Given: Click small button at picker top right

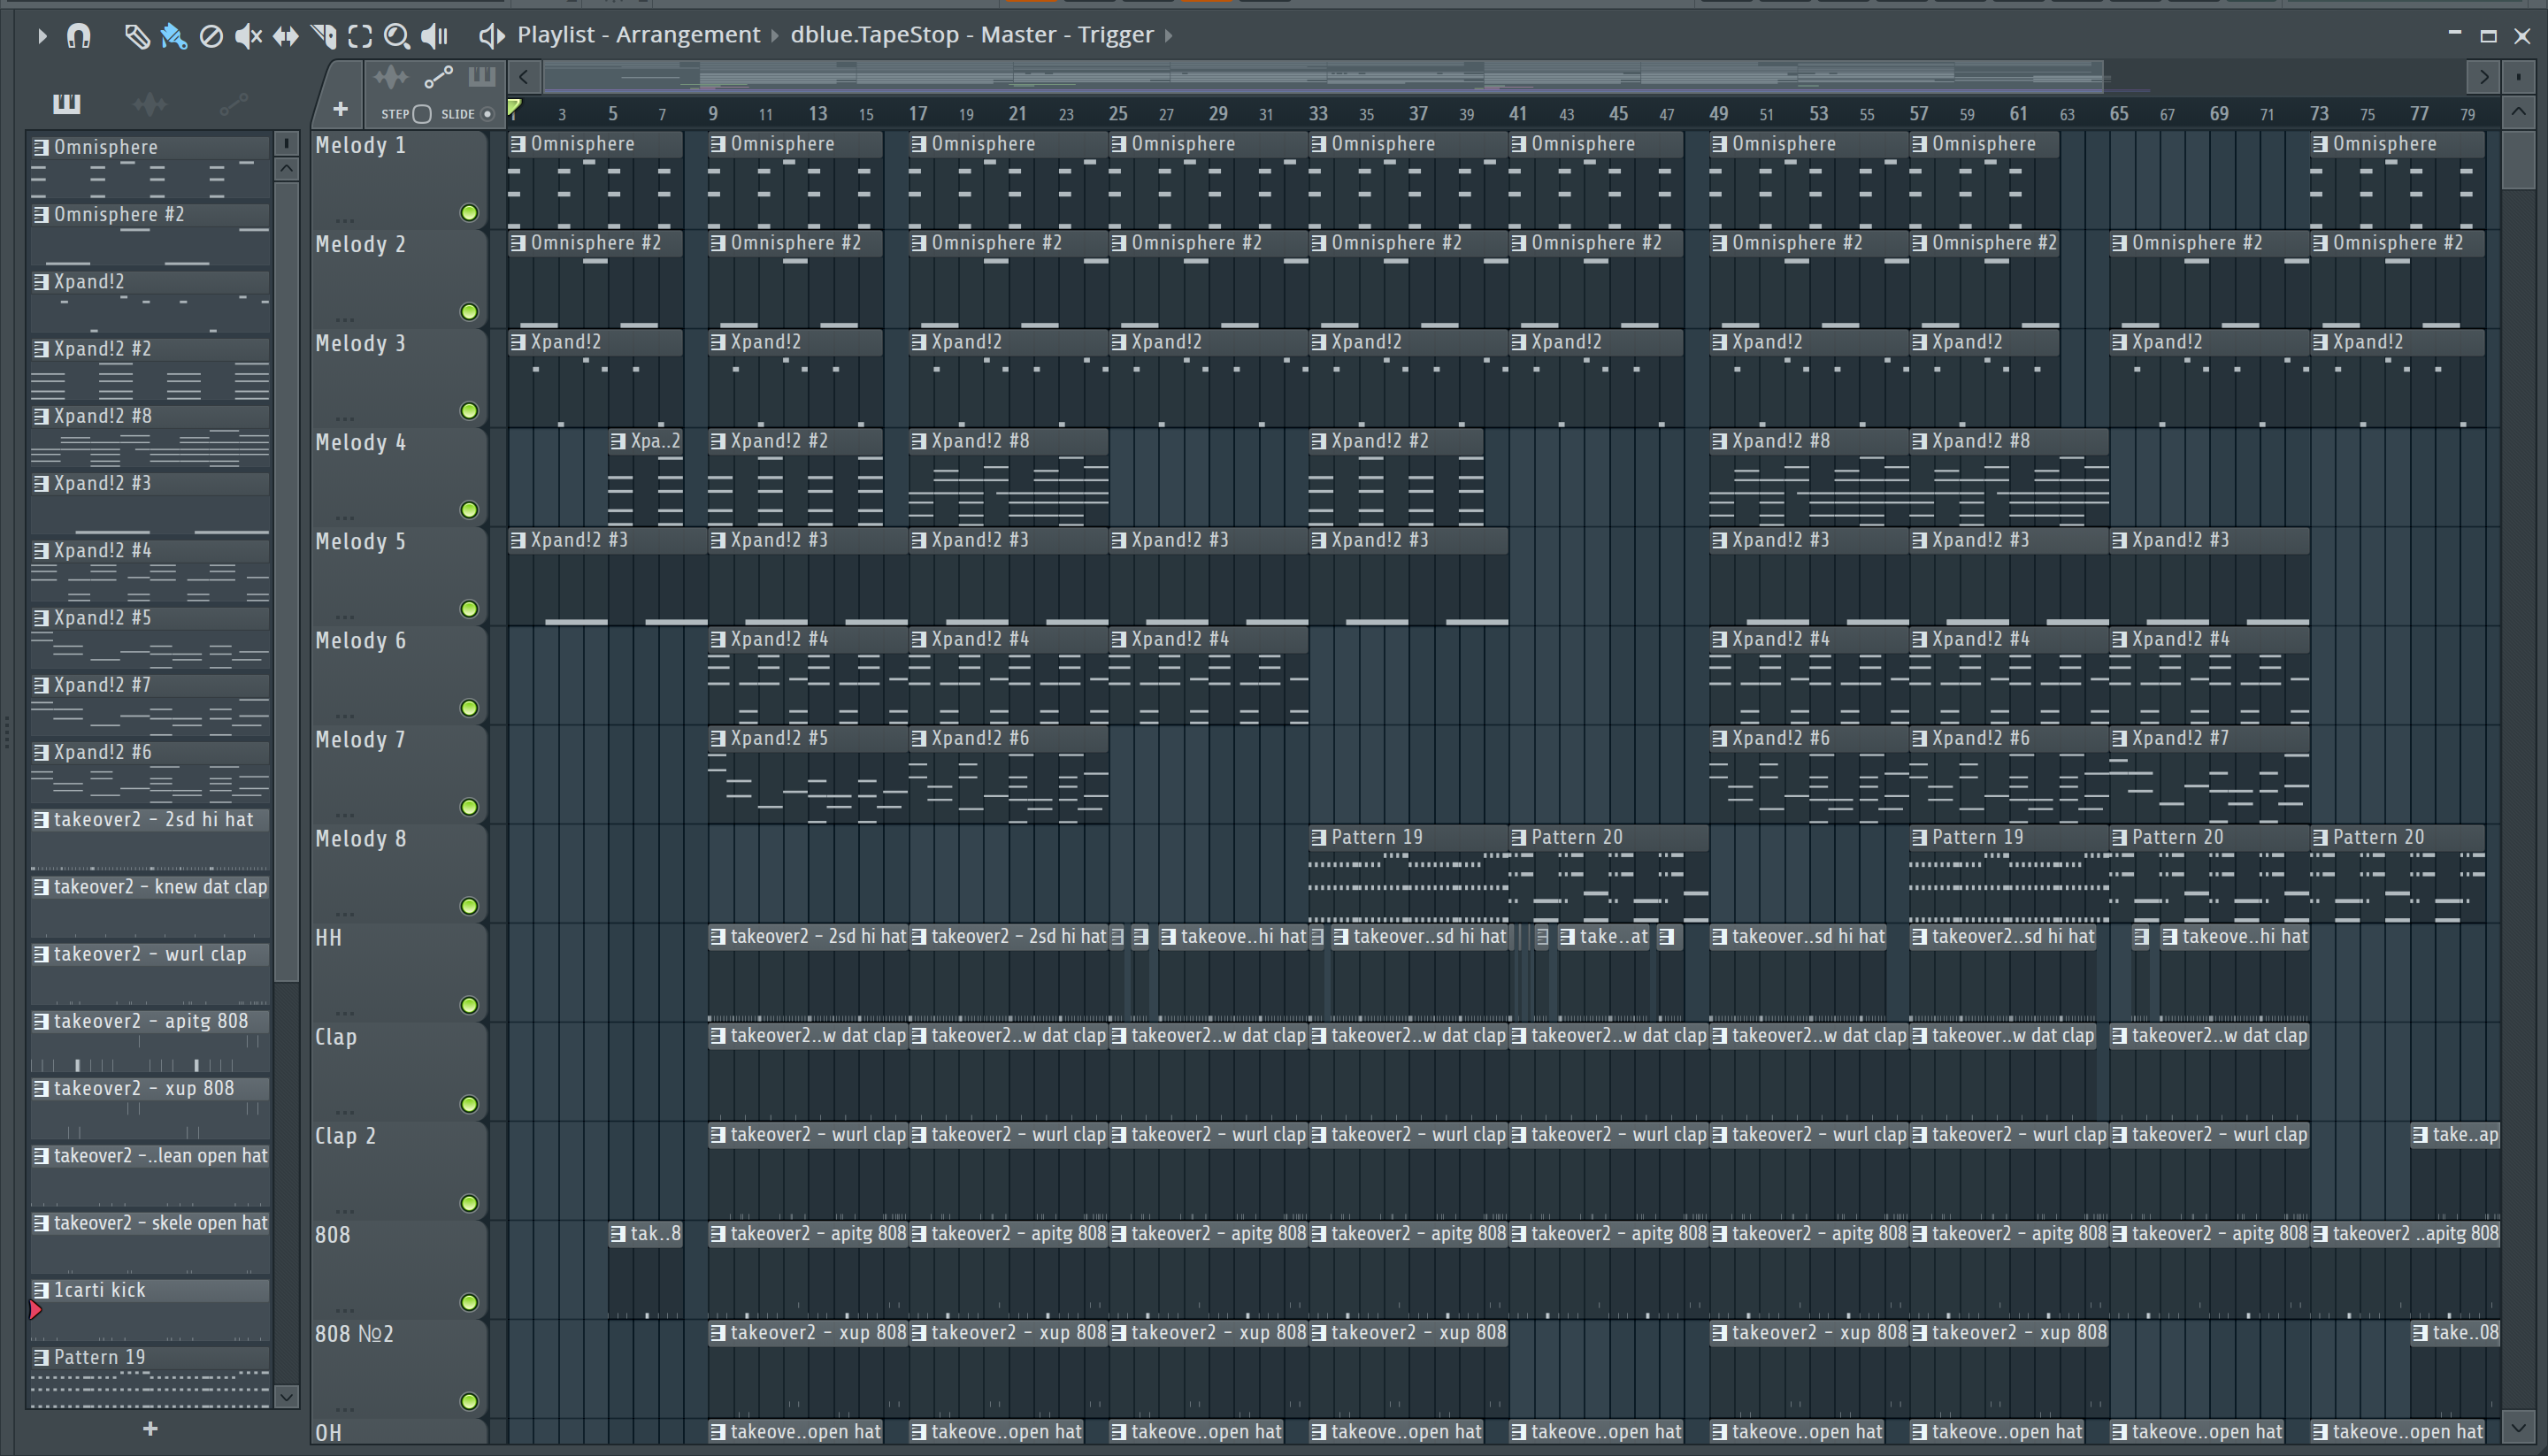Looking at the screenshot, I should coord(286,143).
